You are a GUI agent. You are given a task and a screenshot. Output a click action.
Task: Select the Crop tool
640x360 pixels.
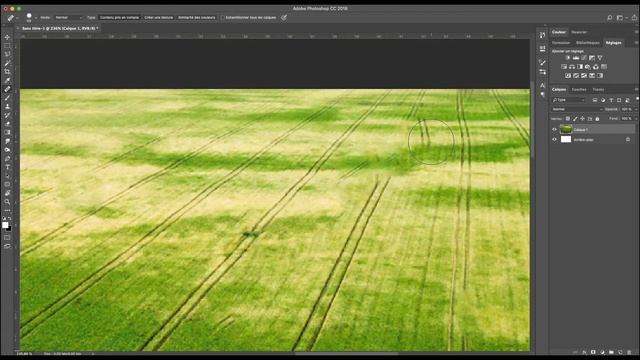7,71
